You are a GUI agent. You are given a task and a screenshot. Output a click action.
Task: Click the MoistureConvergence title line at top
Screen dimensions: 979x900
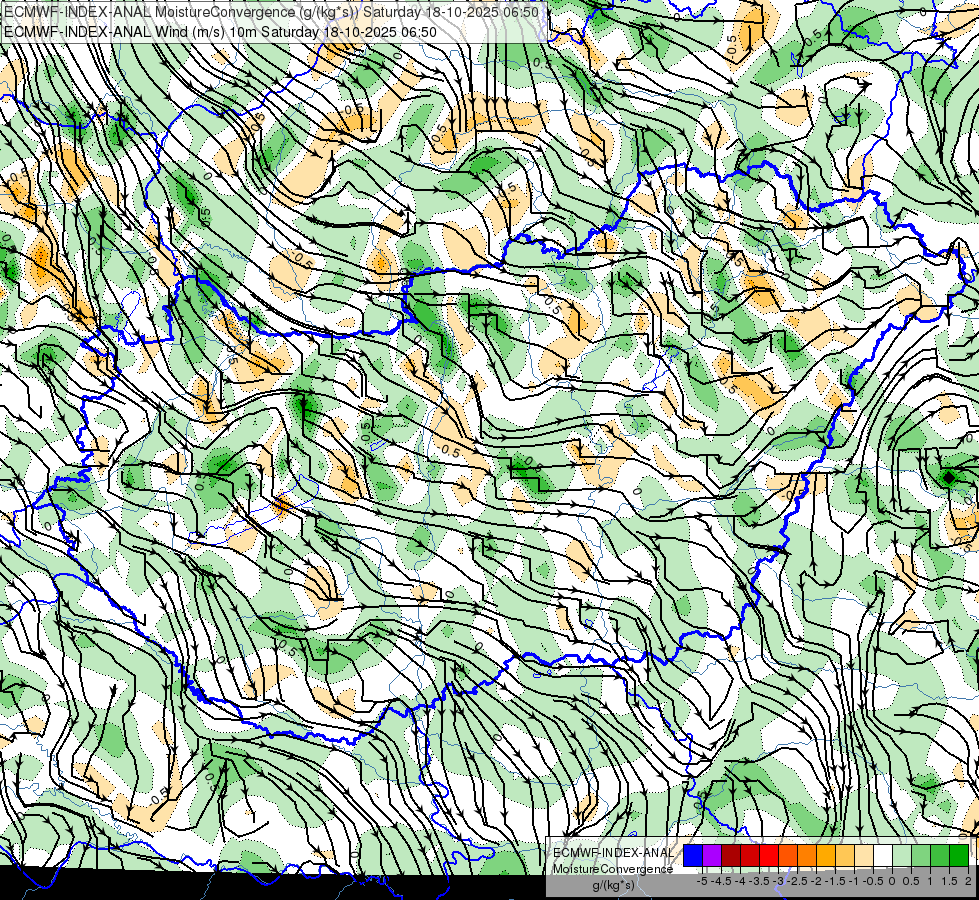pyautogui.click(x=272, y=12)
